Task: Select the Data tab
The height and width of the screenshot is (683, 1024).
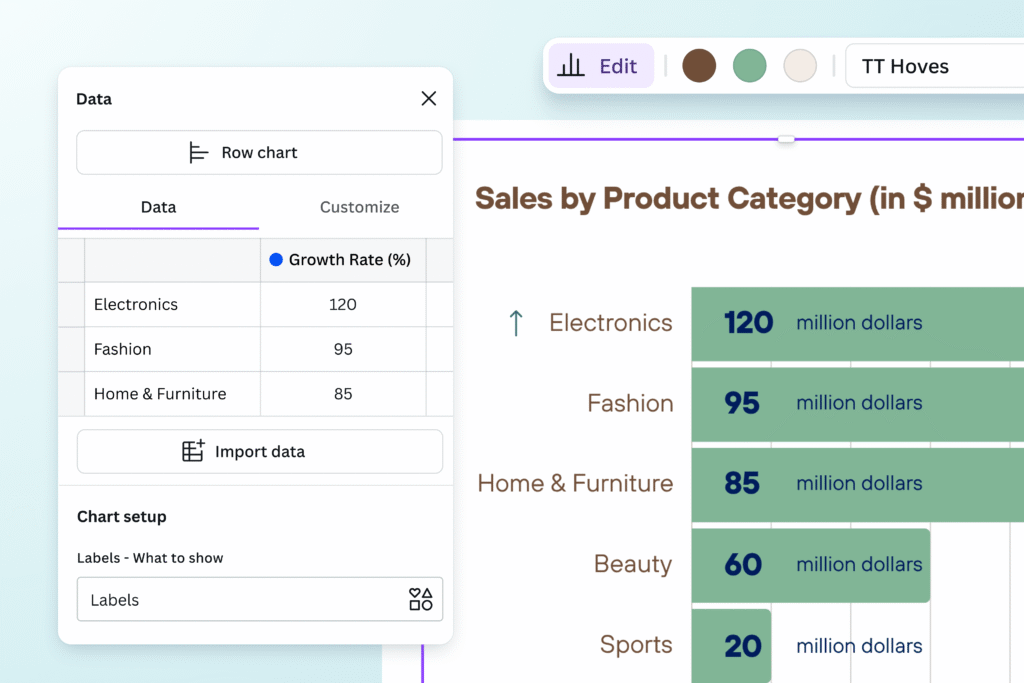Action: pyautogui.click(x=158, y=207)
